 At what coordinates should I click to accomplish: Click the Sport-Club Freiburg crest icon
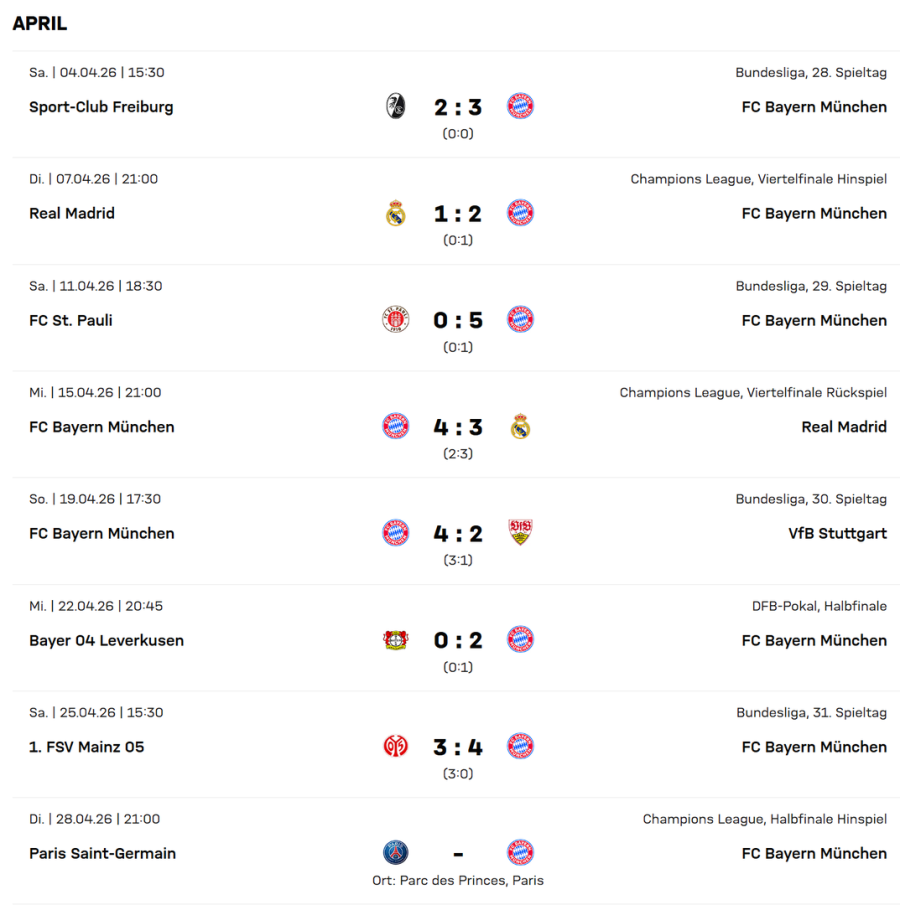coord(395,107)
